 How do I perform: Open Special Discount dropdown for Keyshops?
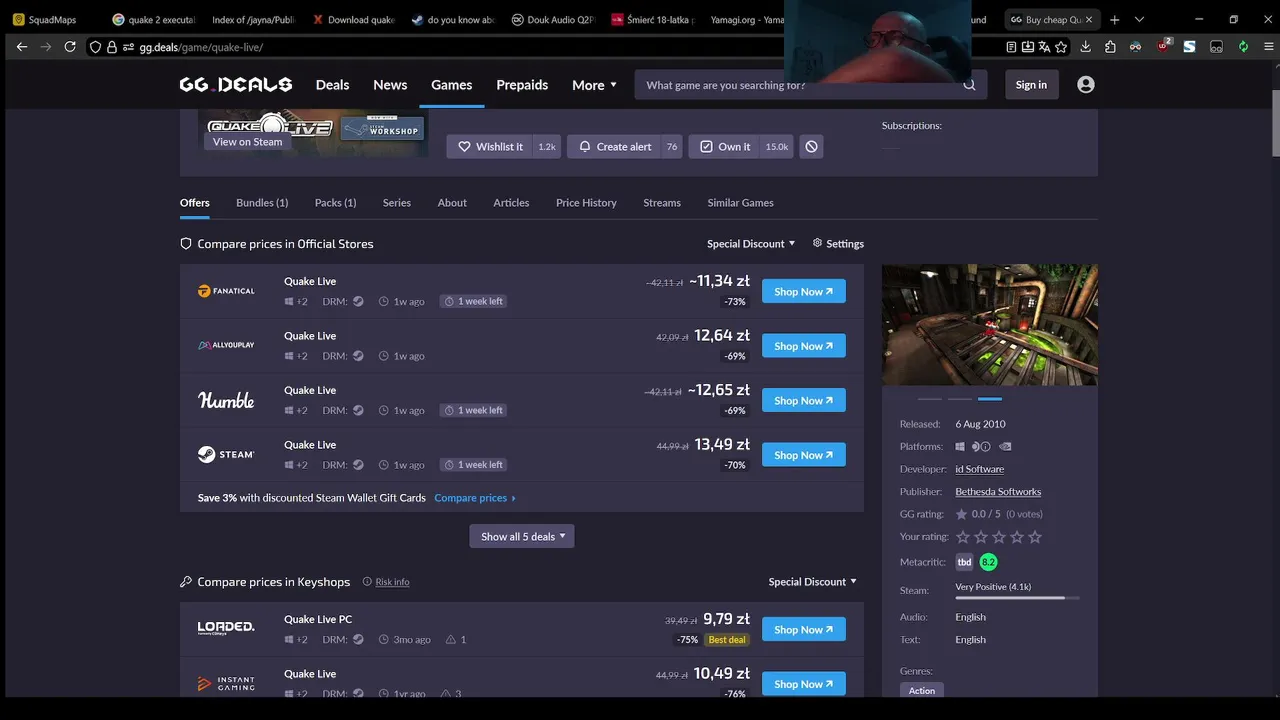[813, 582]
